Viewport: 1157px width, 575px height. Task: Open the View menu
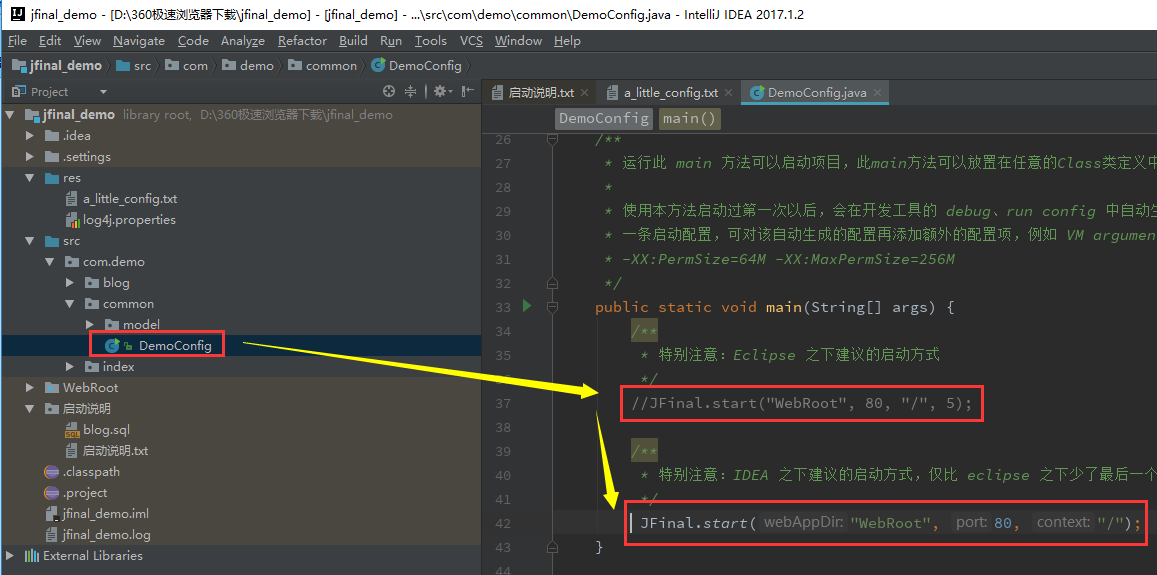coord(88,41)
